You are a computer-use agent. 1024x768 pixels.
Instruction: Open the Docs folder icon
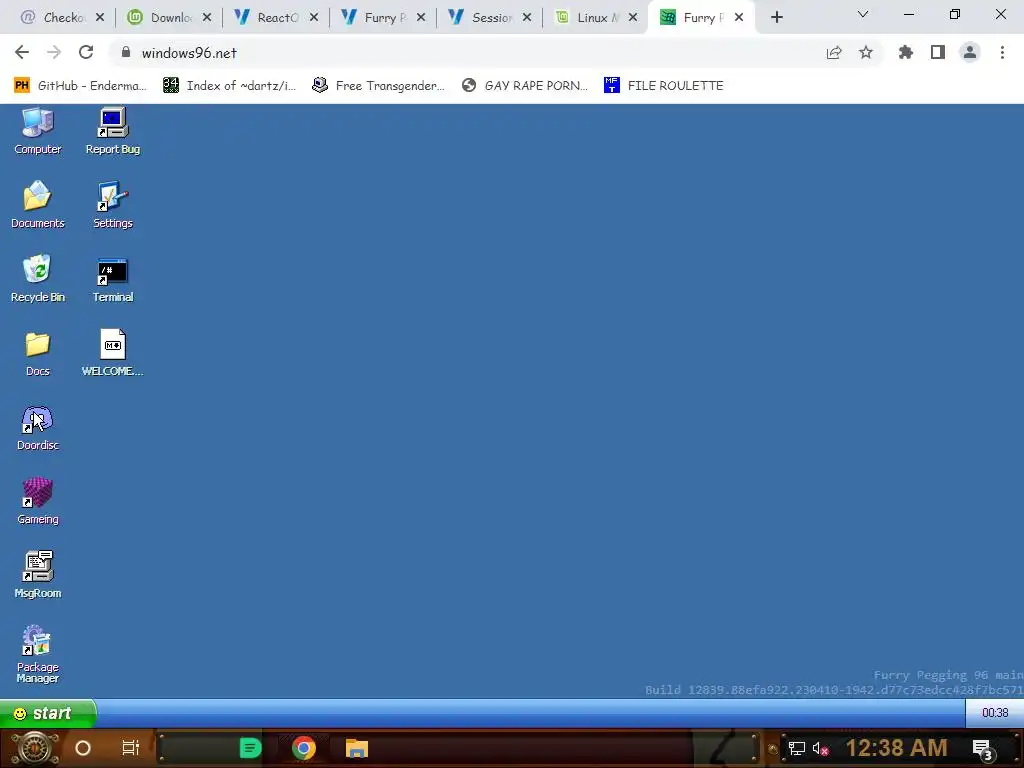pyautogui.click(x=37, y=353)
